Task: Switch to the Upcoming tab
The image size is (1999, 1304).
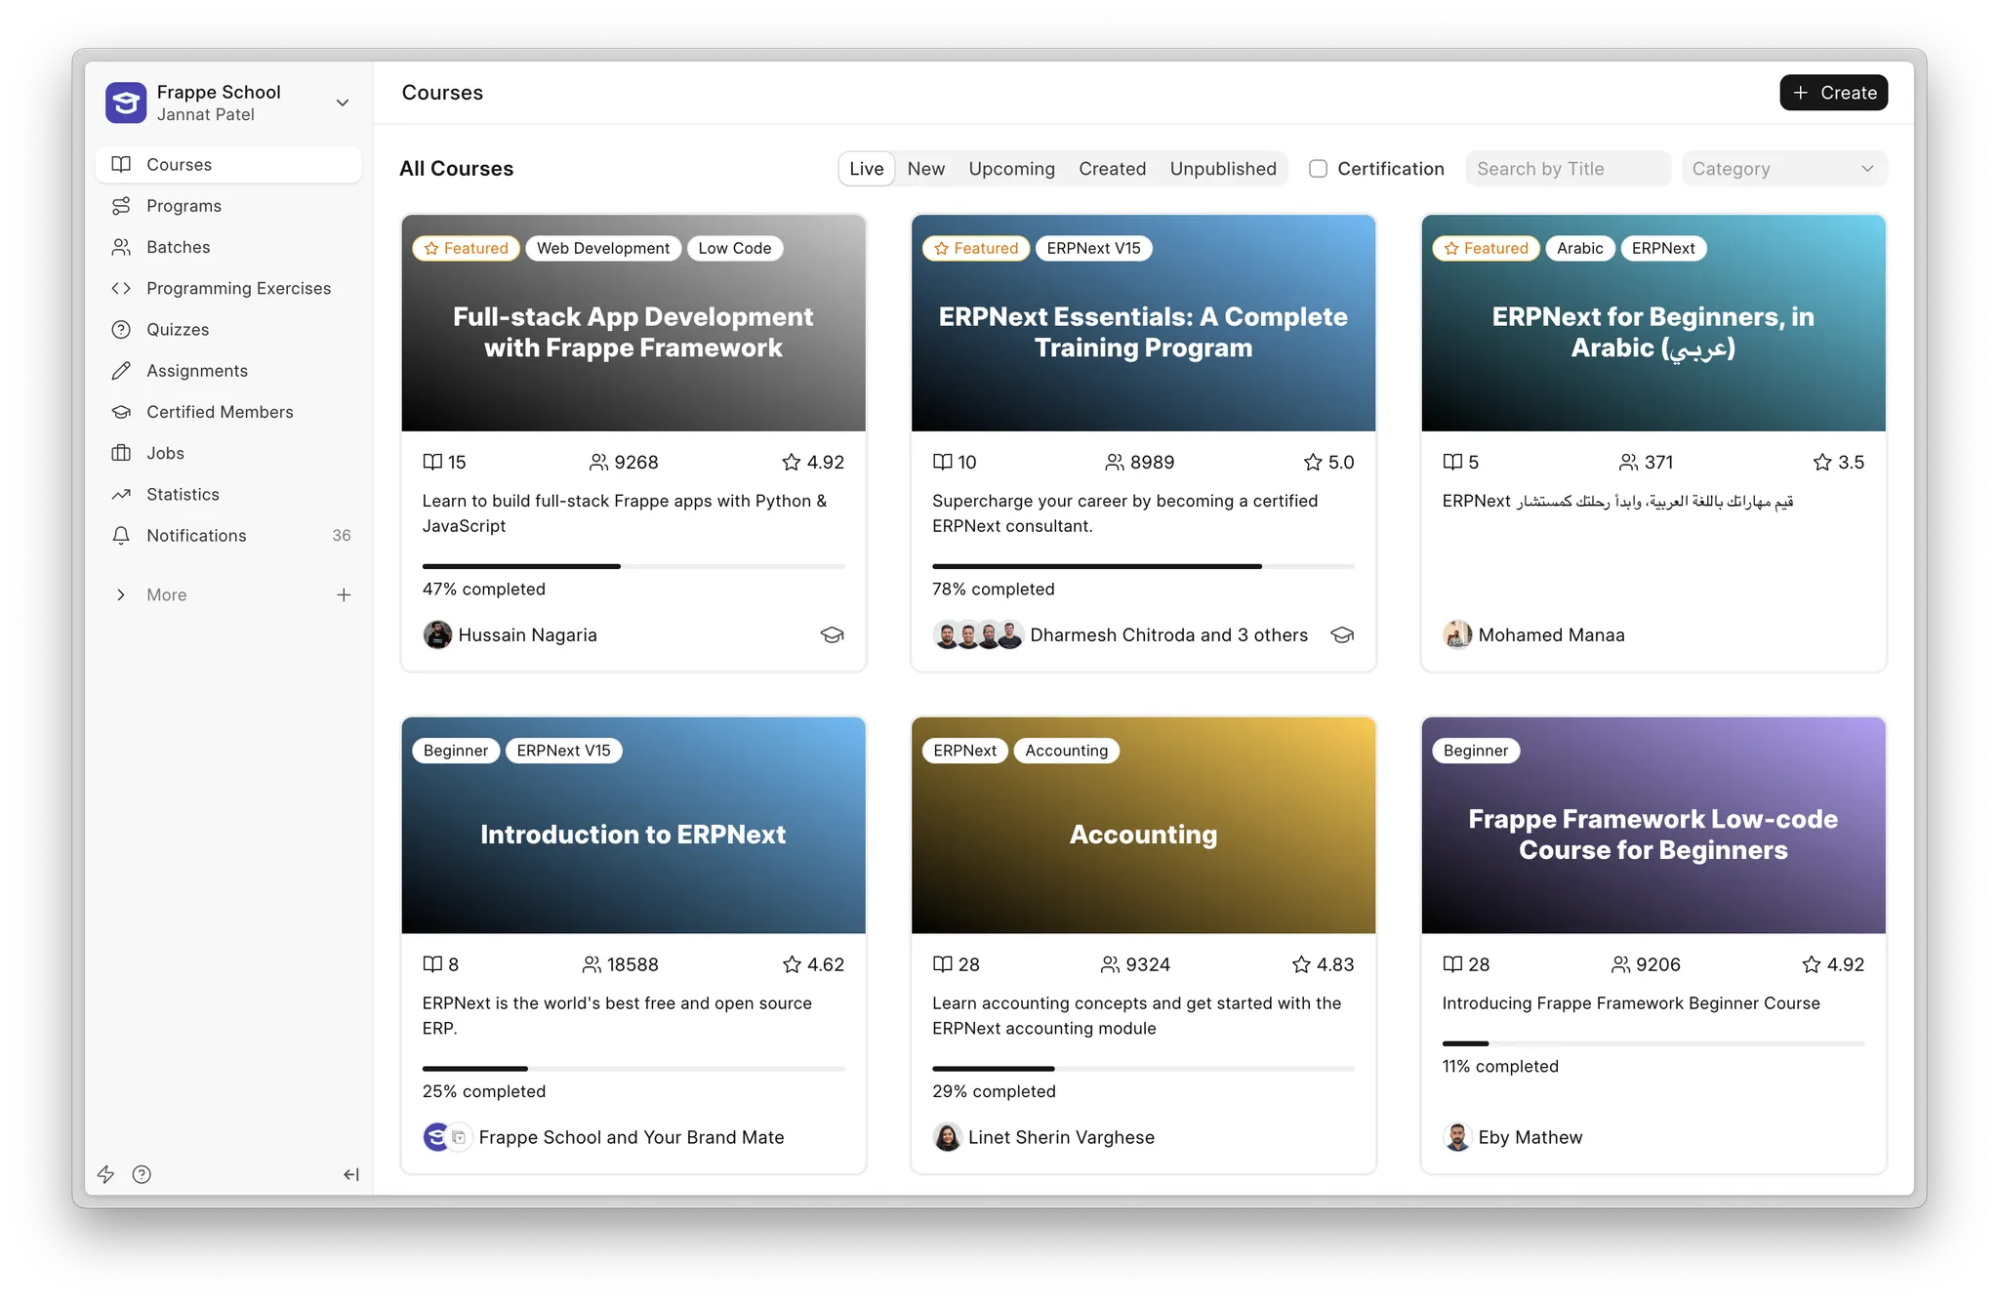Action: [x=1011, y=168]
